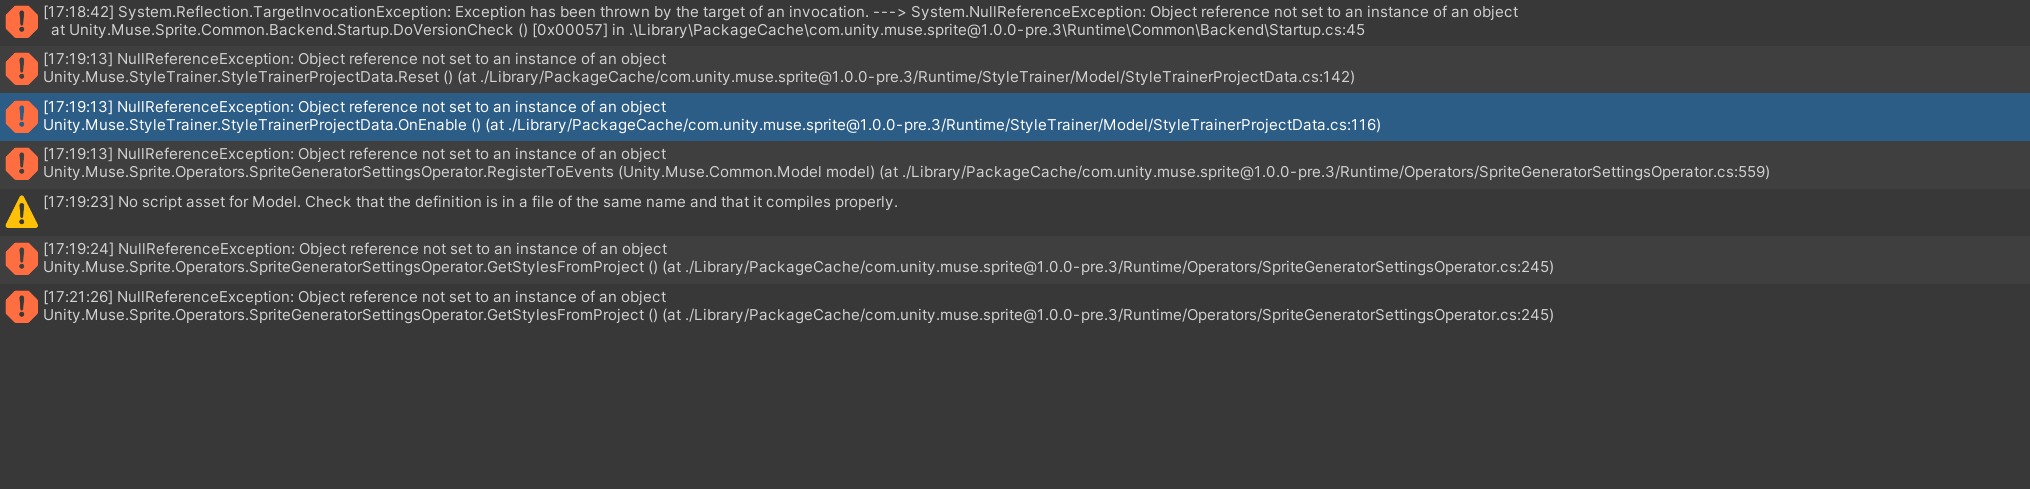Click the error icon of the 17:19:24 GetStylesFromProject entry
Viewport: 2030px width, 489px height.
click(21, 258)
